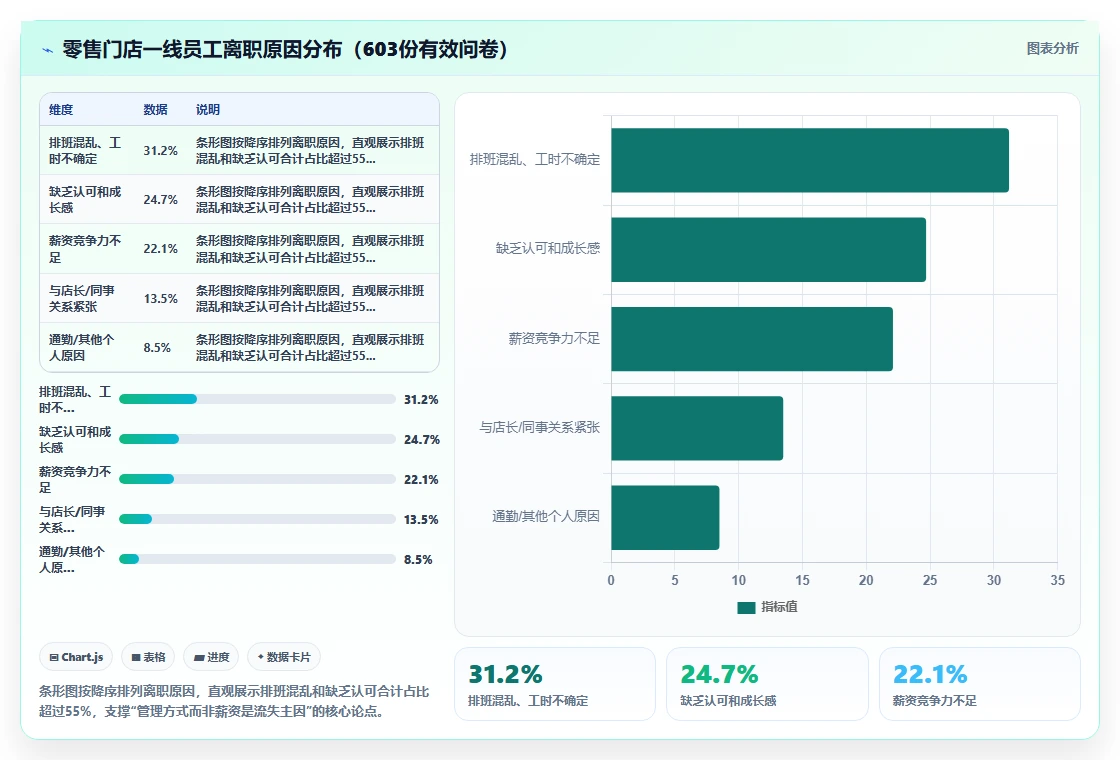Viewport: 1120px width, 760px height.
Task: Click the 通勤/其他个人原因 chart bar
Action: click(665, 517)
